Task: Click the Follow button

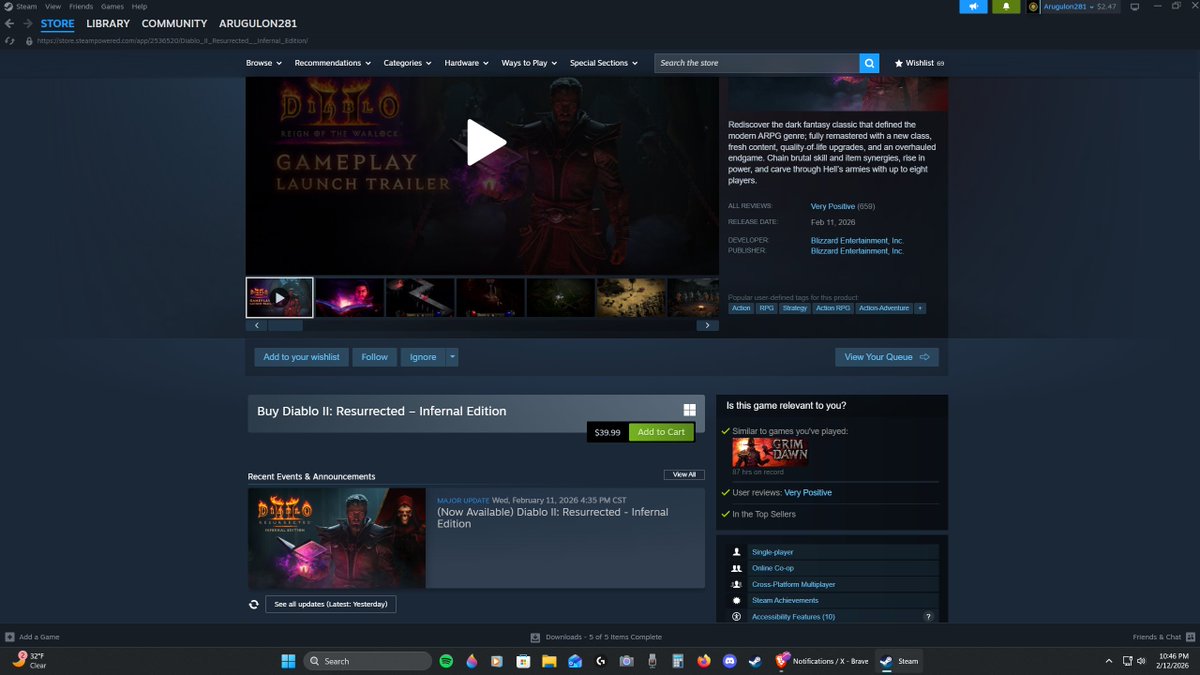Action: point(375,357)
